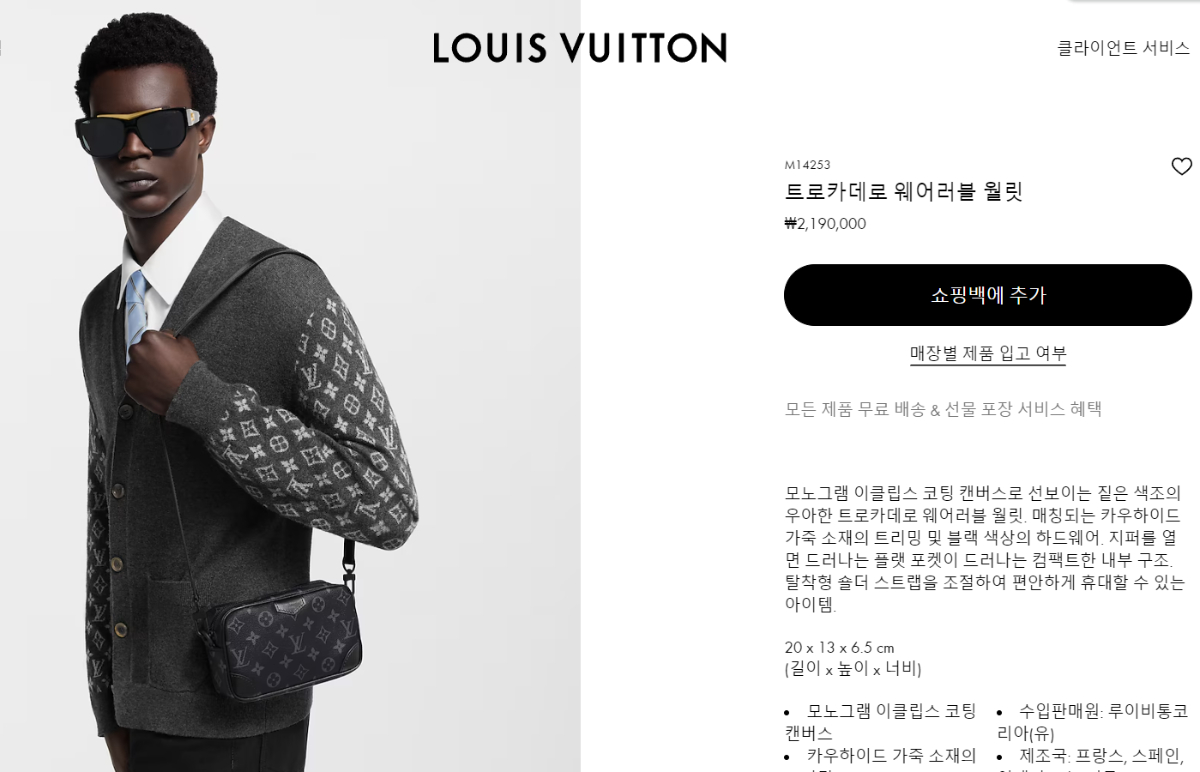Click the 20 x 13 x 6.5 cm dimensions
Screen dimensions: 1200x772
point(839,647)
